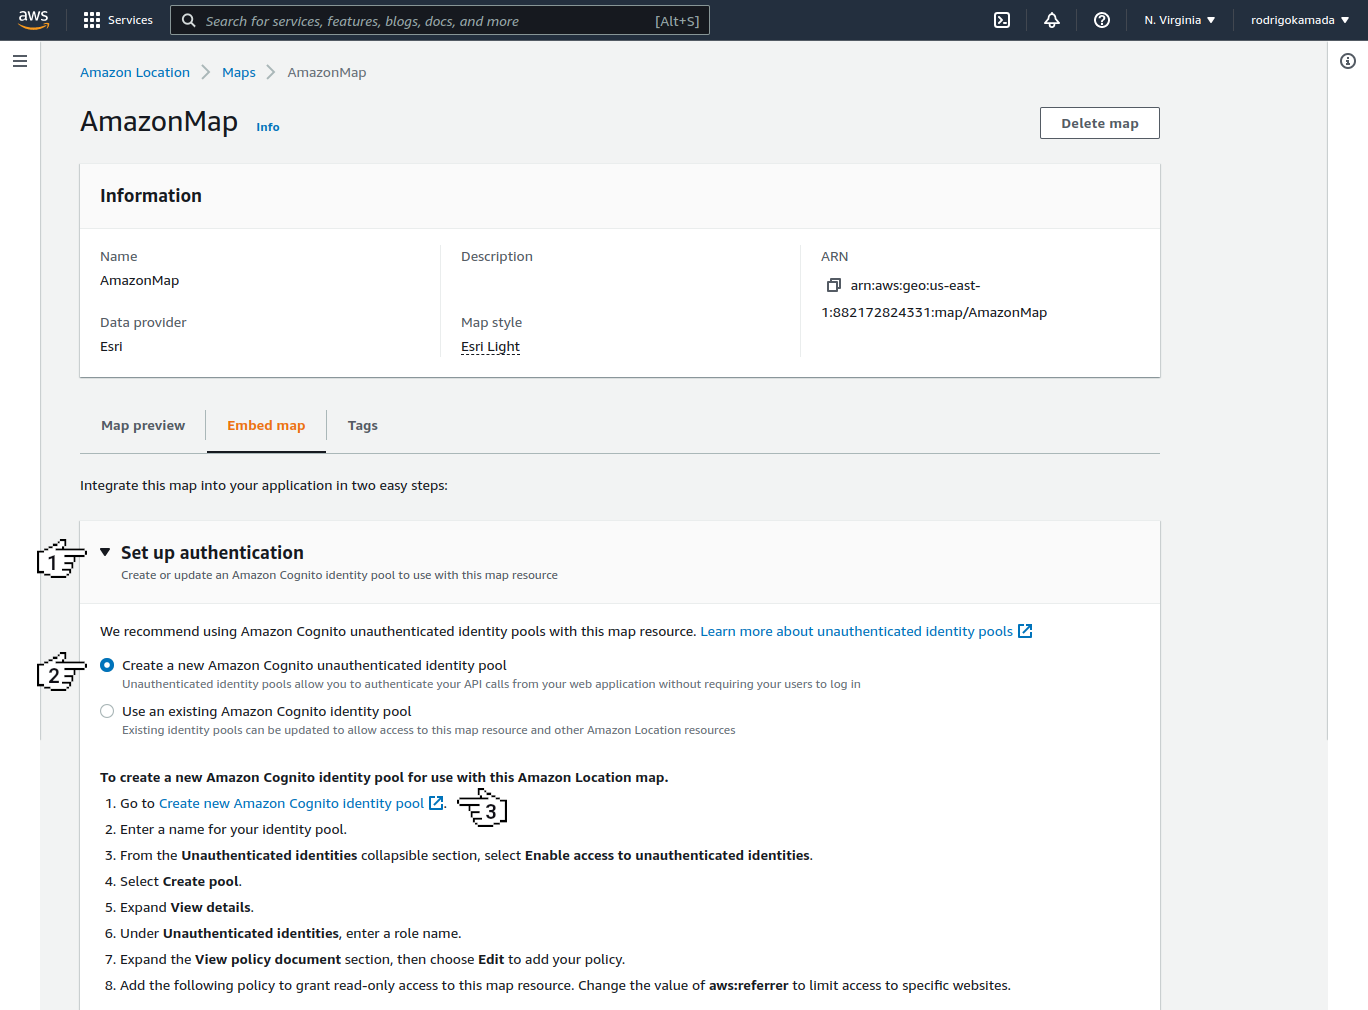Viewport: 1368px width, 1010px height.
Task: Switch to the Tags tab
Action: 362,425
